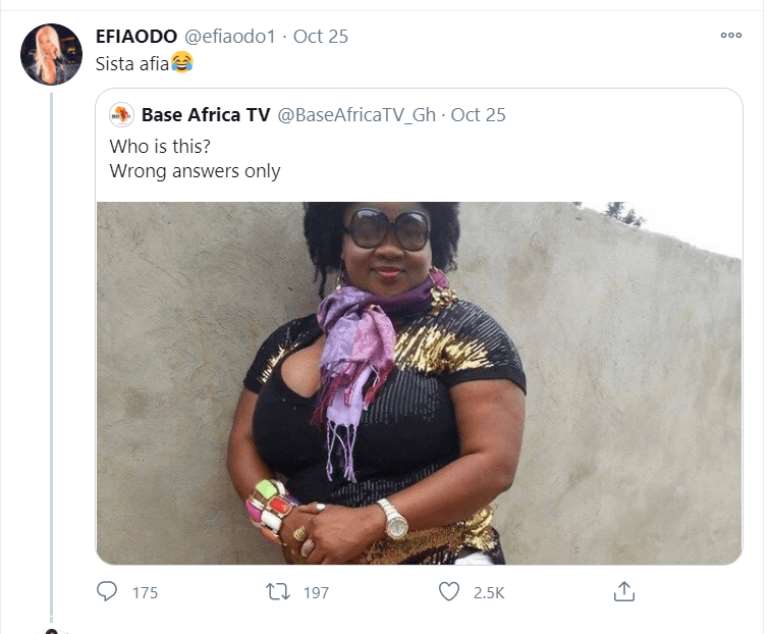
Task: Click the reply speech bubble icon
Action: (107, 591)
